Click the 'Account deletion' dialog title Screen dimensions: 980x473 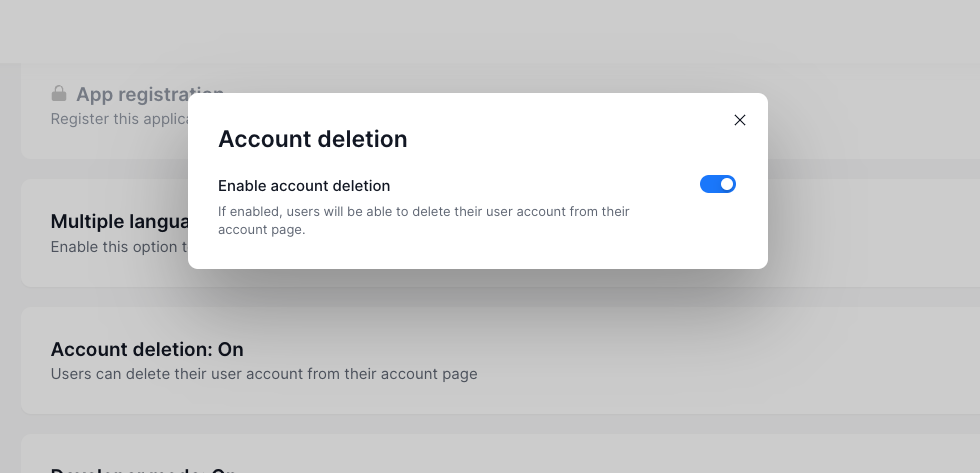pyautogui.click(x=312, y=139)
